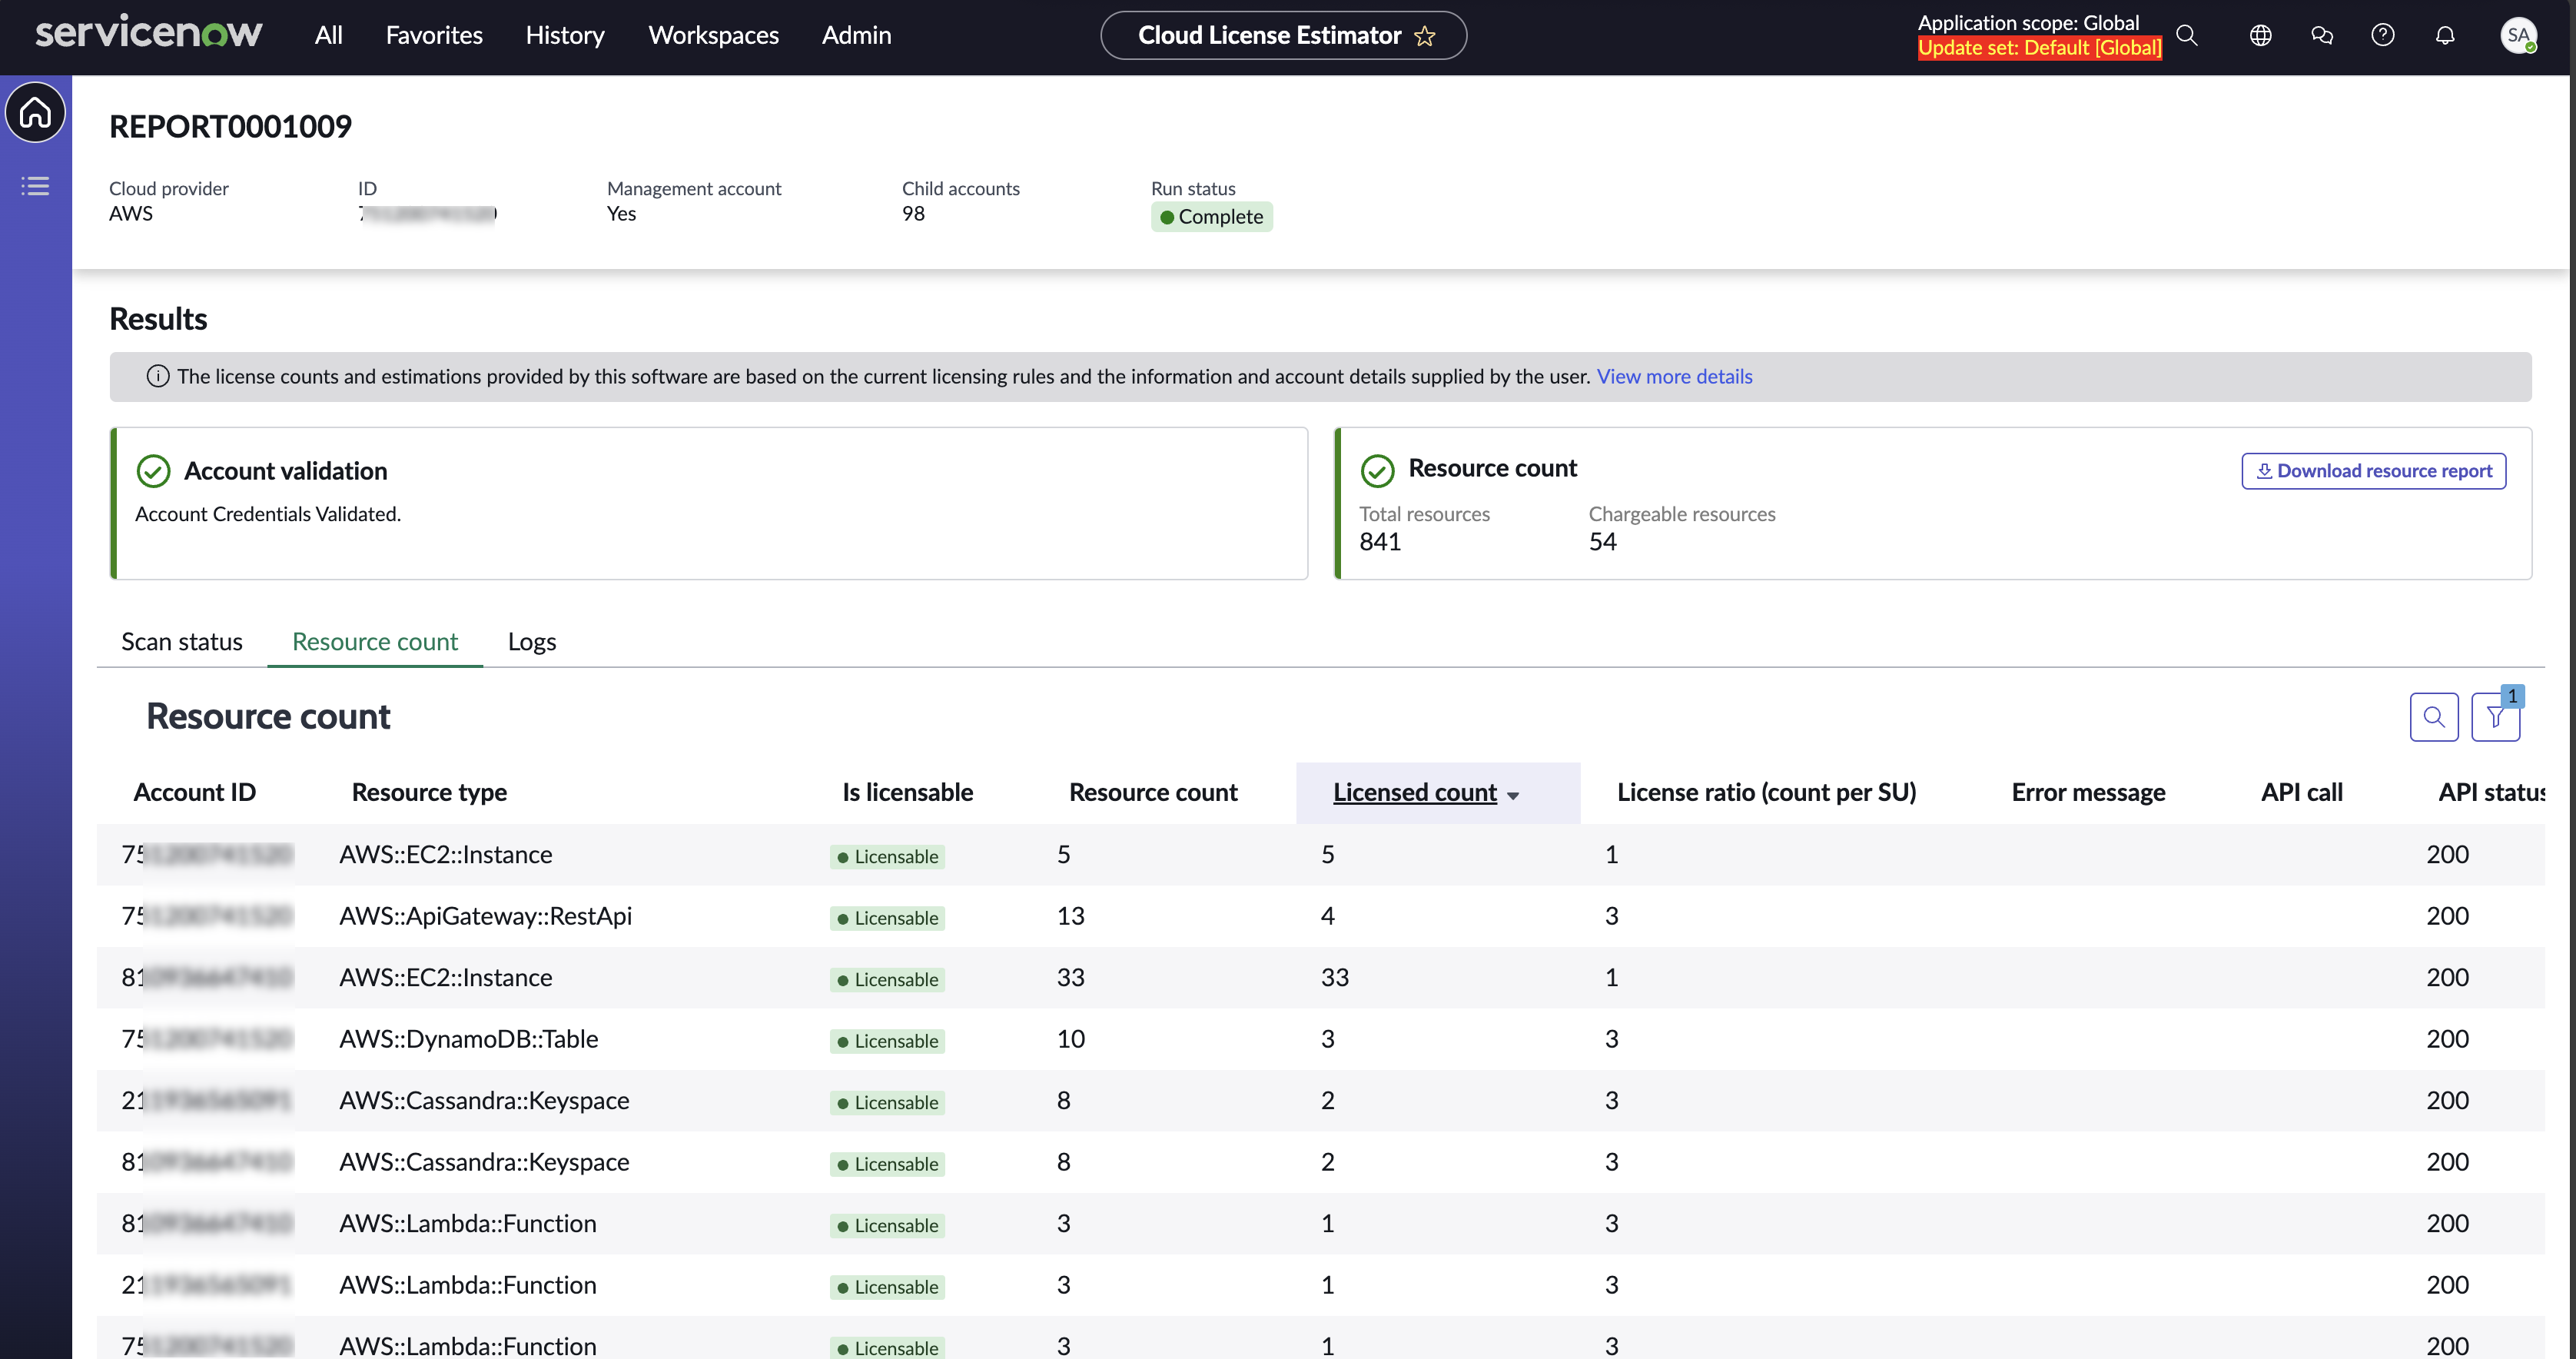The image size is (2576, 1359).
Task: Click the Child accounts value 98
Action: (x=913, y=214)
